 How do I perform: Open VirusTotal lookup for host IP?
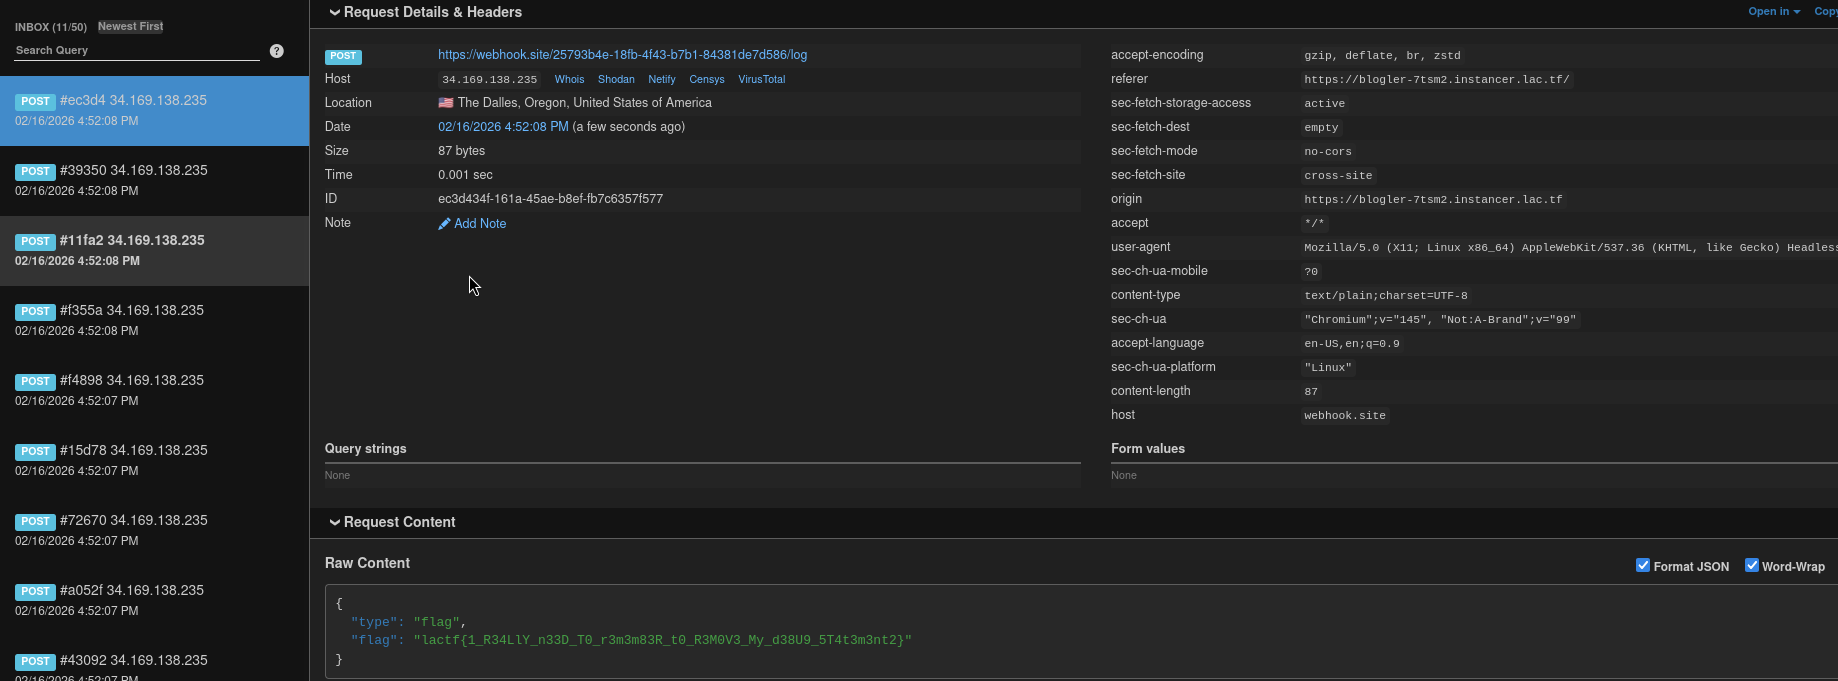click(761, 79)
